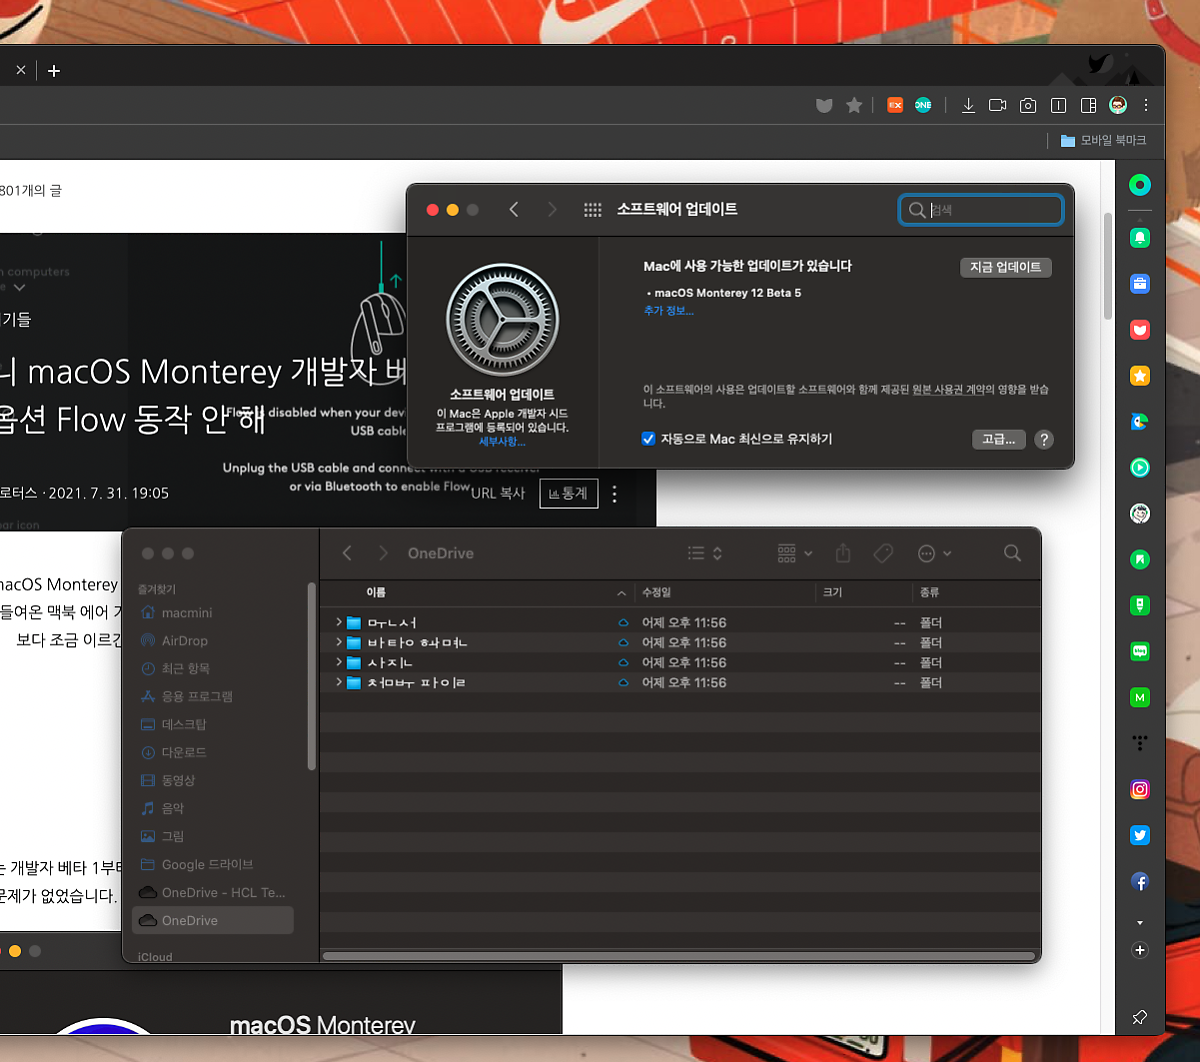The image size is (1200, 1062).
Task: Open the Facebook sidebar icon
Action: click(x=1140, y=881)
